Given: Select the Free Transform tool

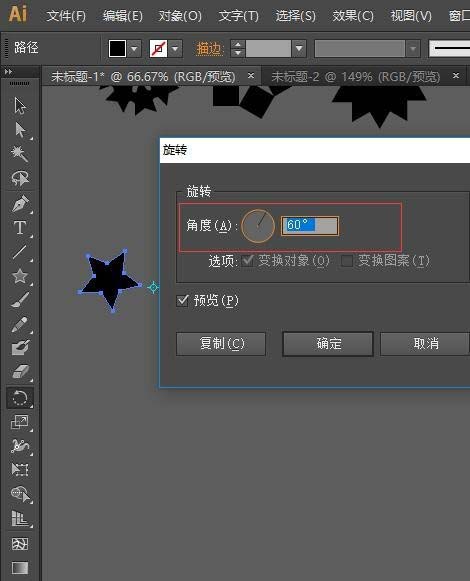Looking at the screenshot, I should click(x=20, y=470).
